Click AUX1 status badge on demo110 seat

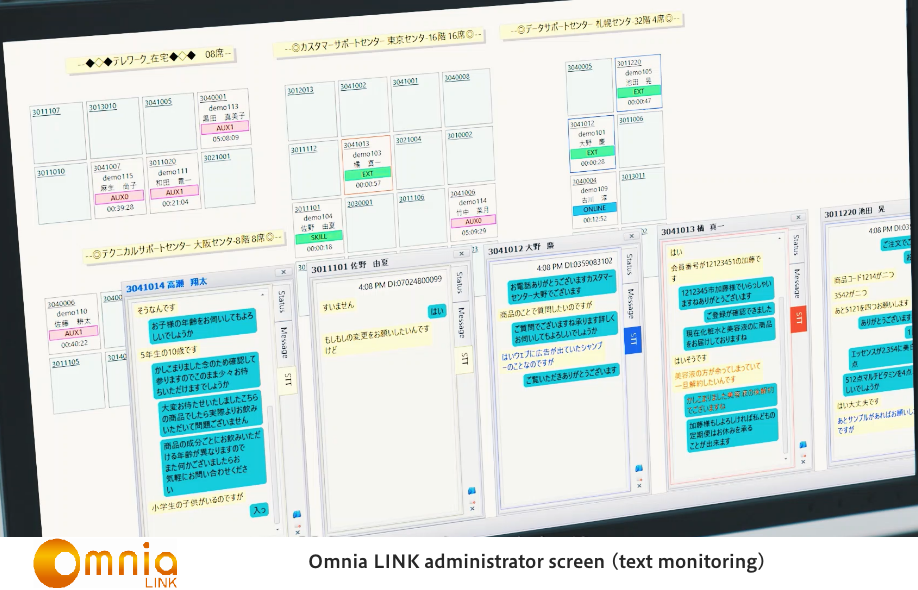point(74,332)
